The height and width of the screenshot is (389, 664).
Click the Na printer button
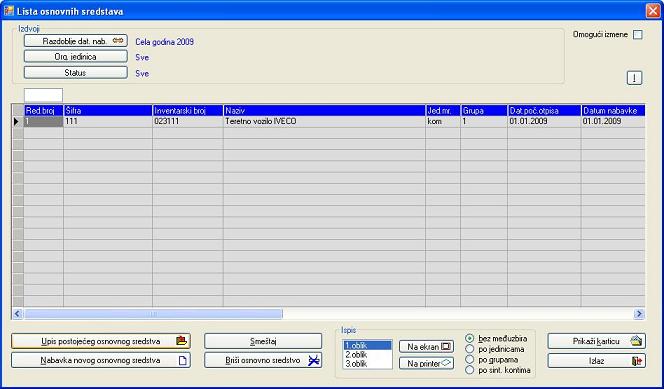click(426, 363)
